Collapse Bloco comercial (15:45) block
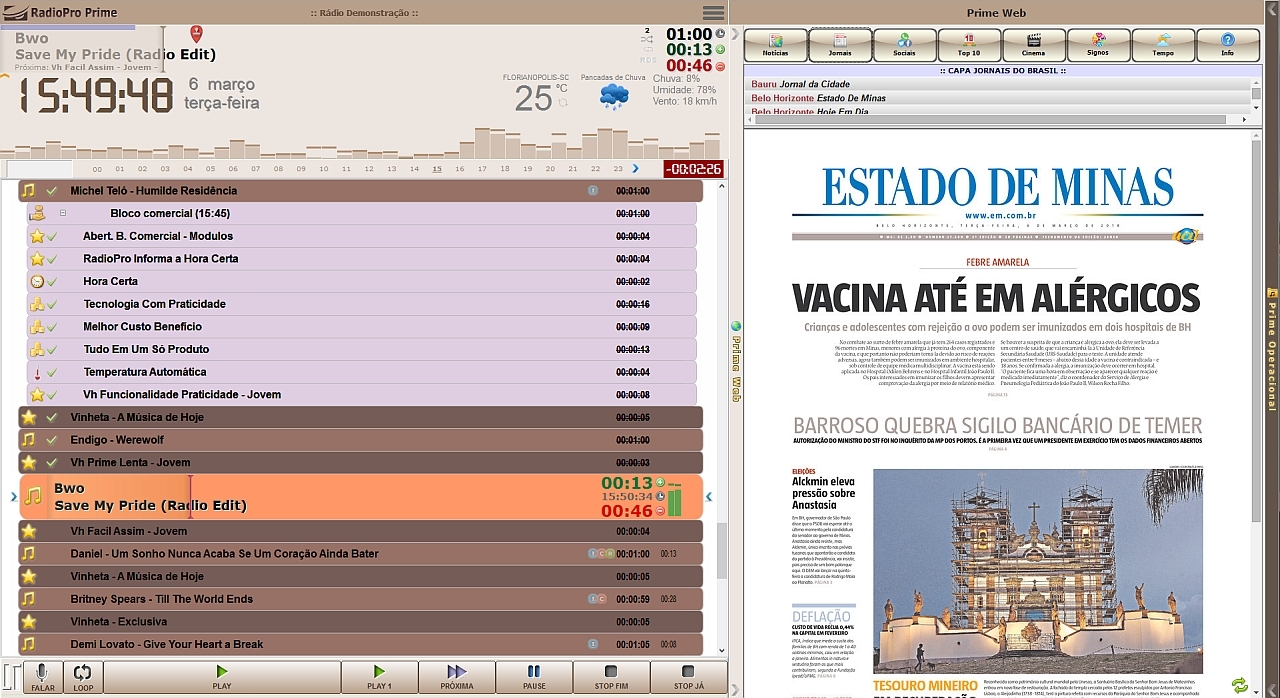Viewport: 1280px width, 698px height. coord(62,213)
